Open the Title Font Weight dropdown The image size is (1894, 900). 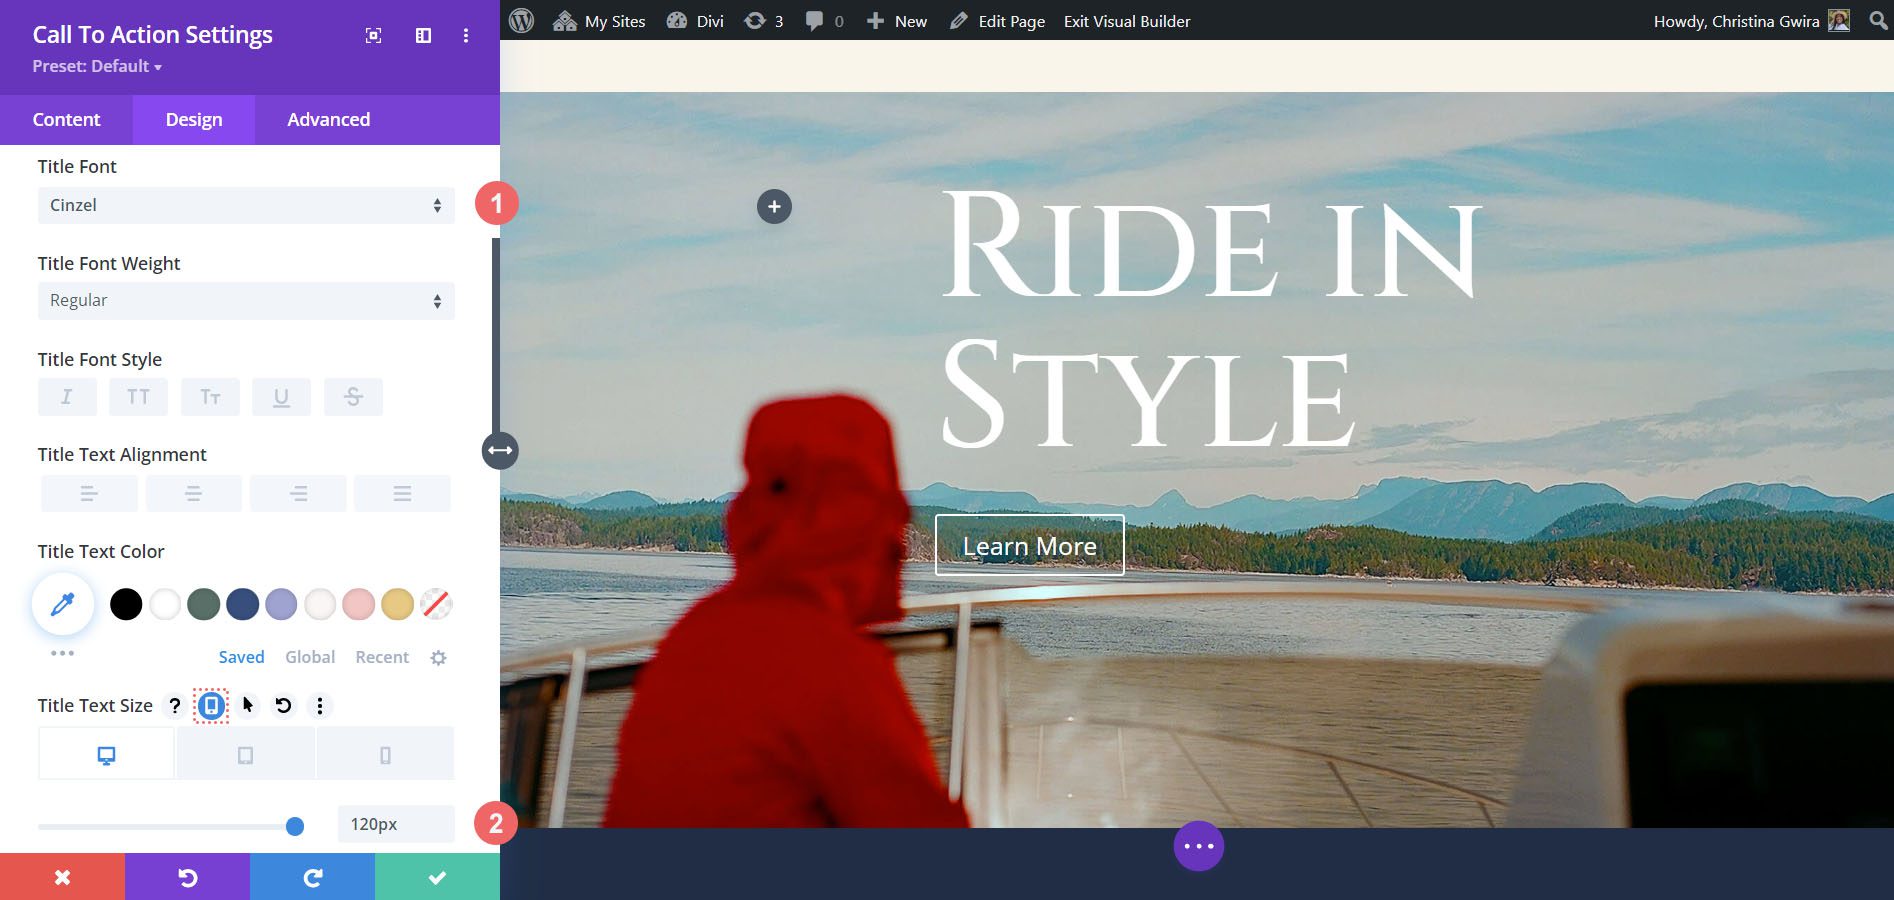[245, 300]
